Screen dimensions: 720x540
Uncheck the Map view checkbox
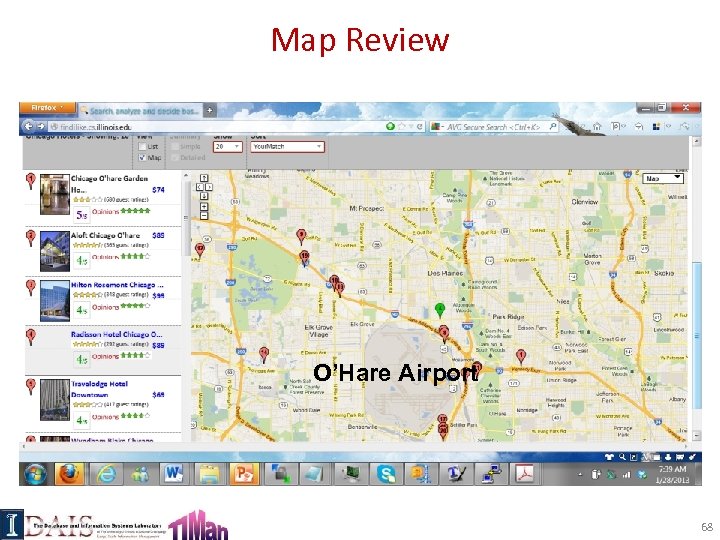(142, 158)
